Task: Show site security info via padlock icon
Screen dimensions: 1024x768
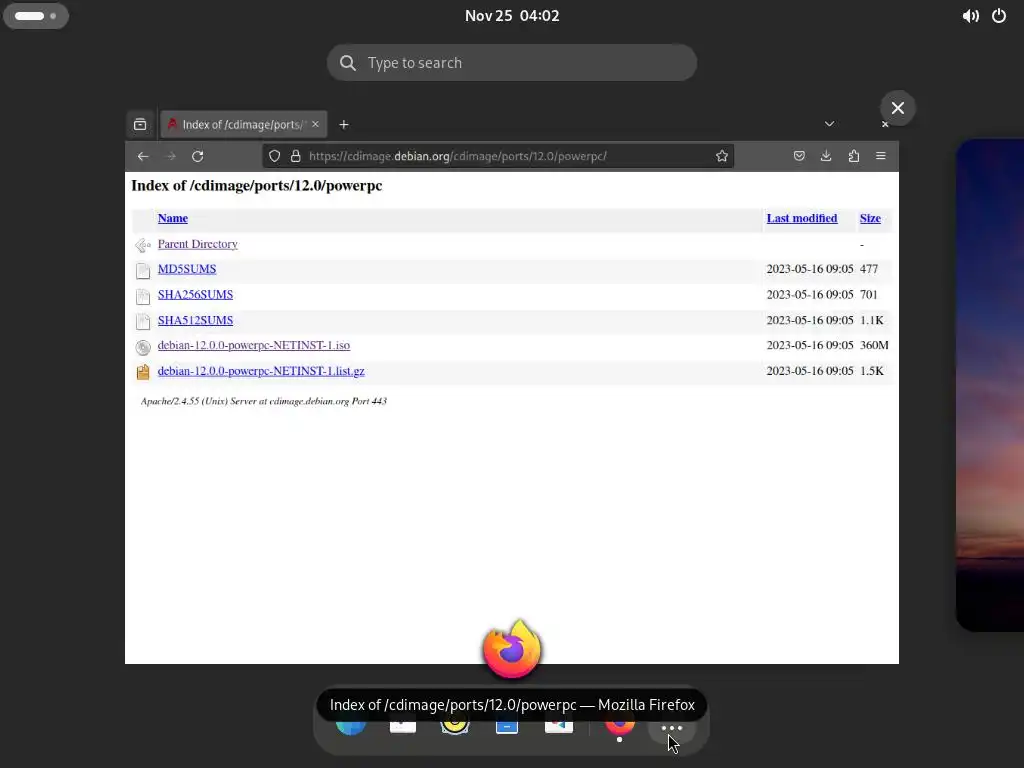Action: click(295, 156)
